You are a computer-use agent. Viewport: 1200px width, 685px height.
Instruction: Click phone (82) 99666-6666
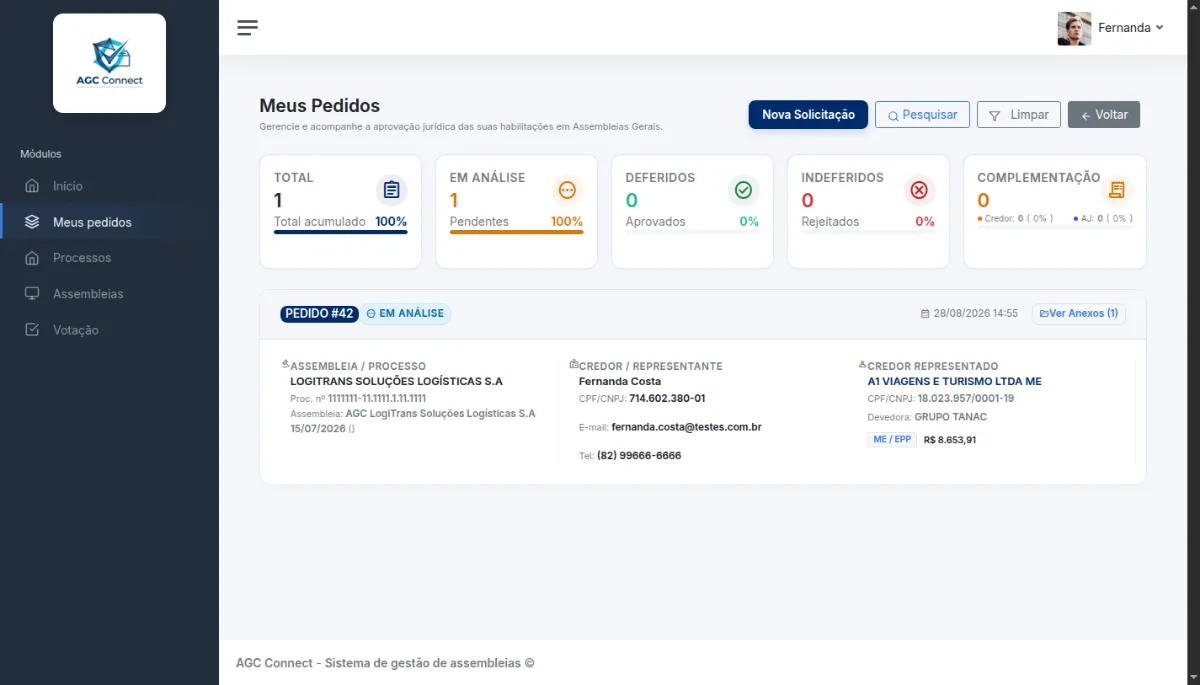(639, 455)
